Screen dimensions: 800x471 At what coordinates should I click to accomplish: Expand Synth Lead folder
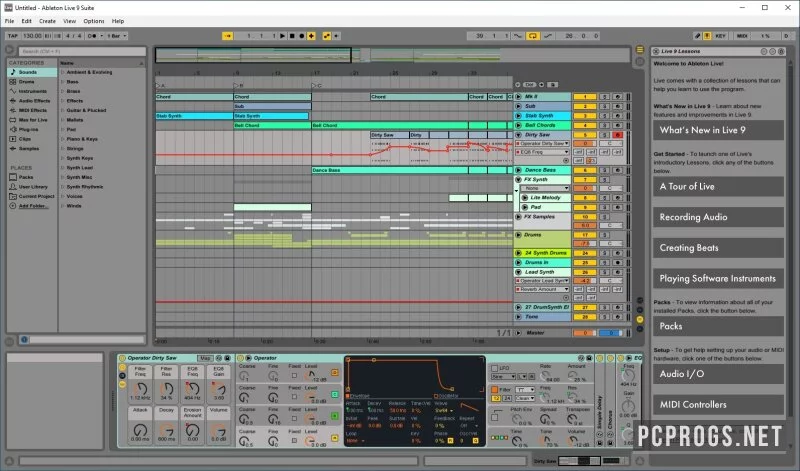[63, 167]
